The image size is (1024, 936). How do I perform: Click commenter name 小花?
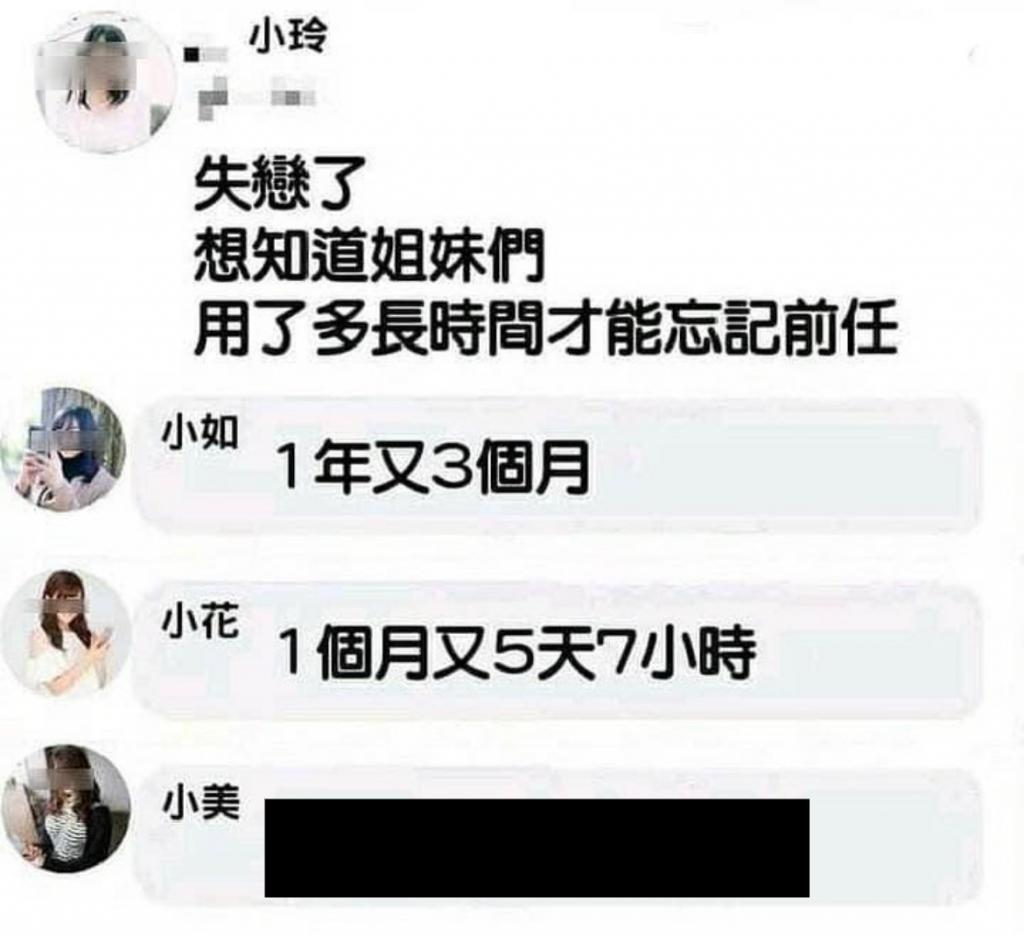pyautogui.click(x=200, y=622)
